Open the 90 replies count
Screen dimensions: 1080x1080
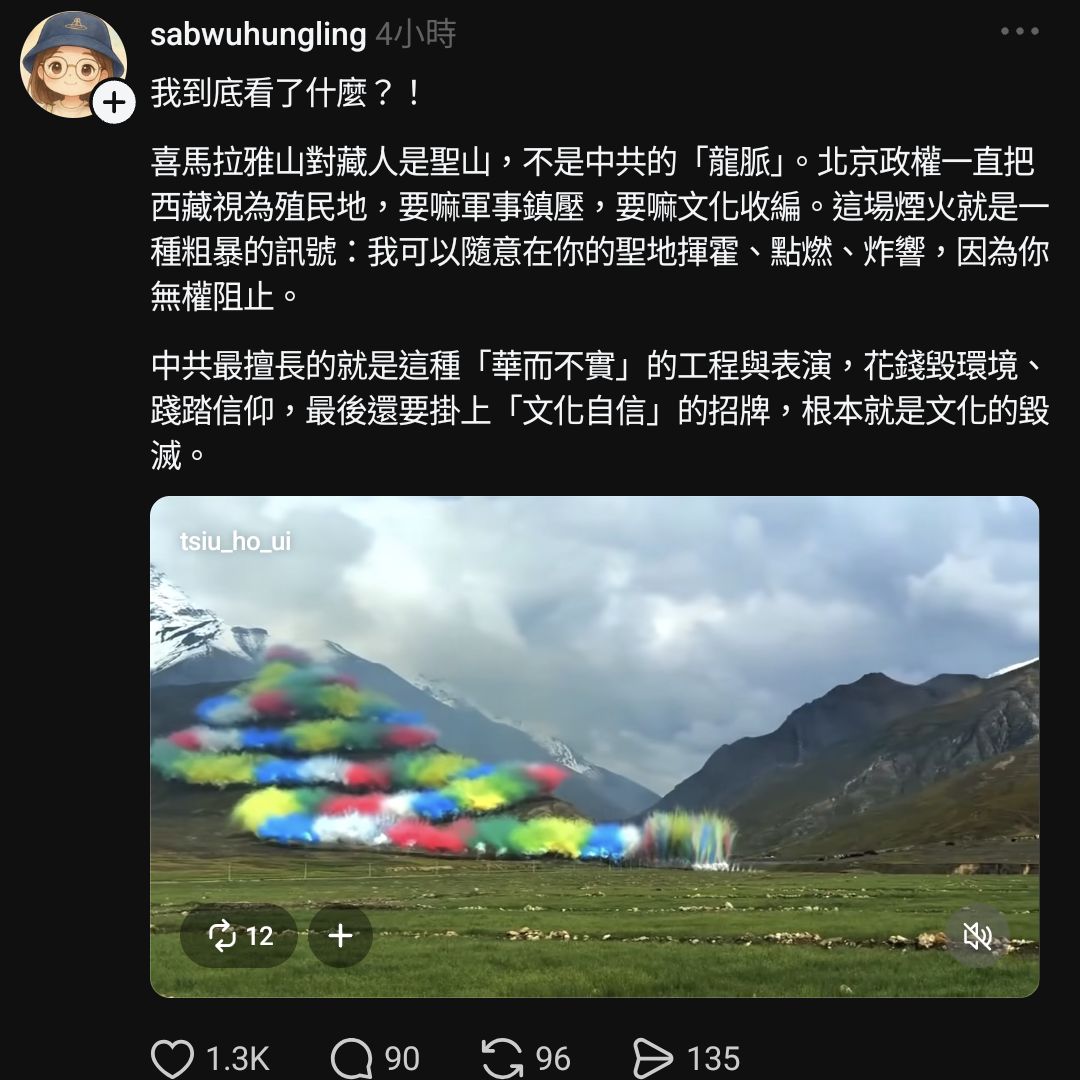coord(402,1059)
